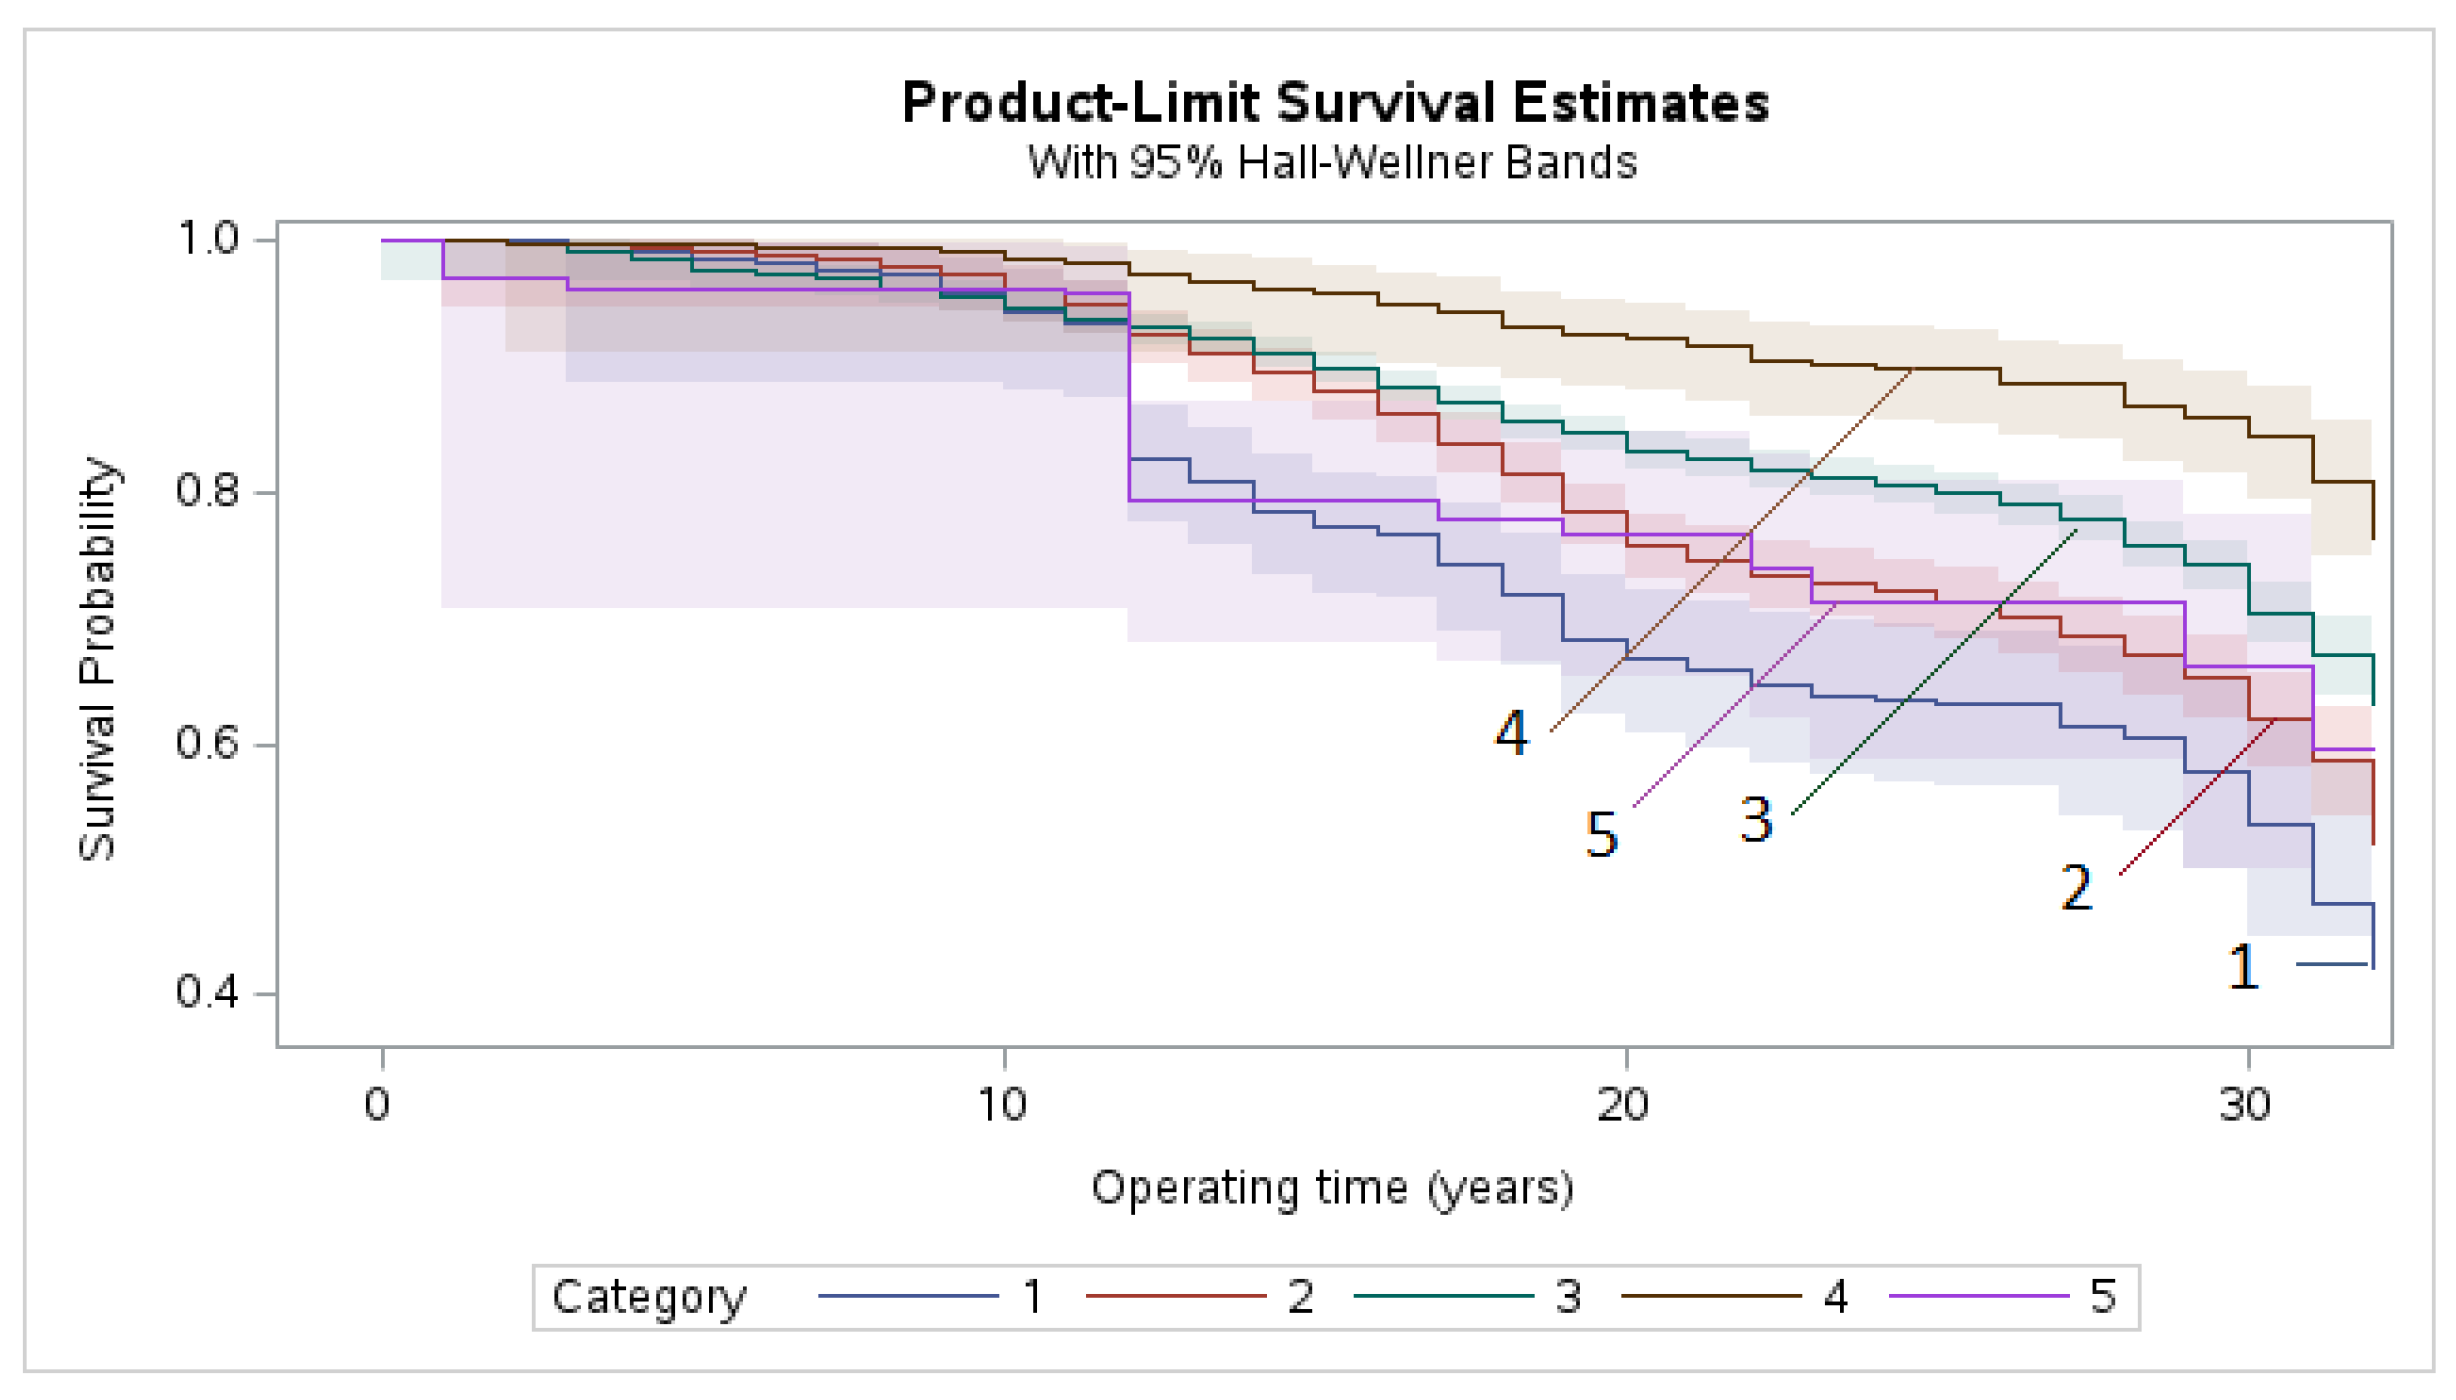Click the green legend line for Category 3
The image size is (2456, 1400).
(x=1443, y=1296)
